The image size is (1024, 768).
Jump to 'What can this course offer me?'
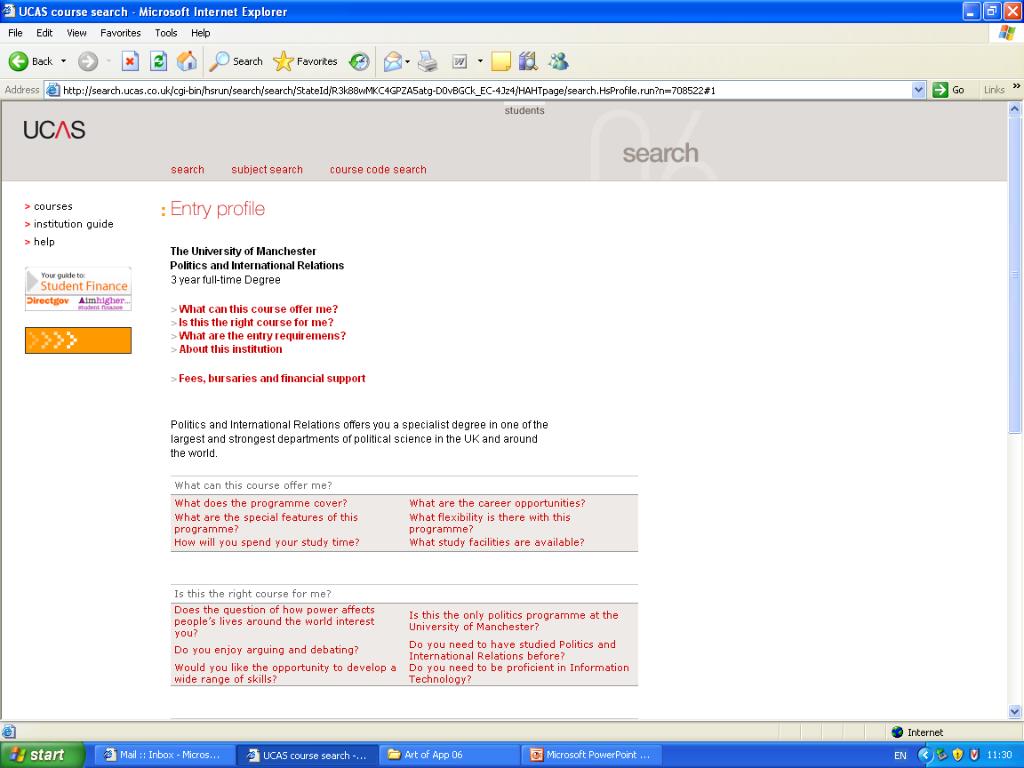[259, 309]
